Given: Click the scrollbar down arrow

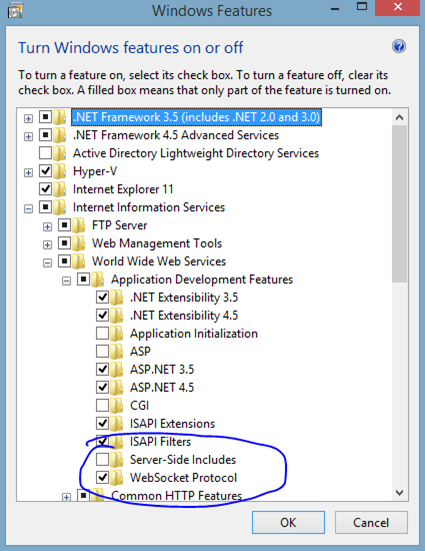Looking at the screenshot, I should pyautogui.click(x=399, y=493).
